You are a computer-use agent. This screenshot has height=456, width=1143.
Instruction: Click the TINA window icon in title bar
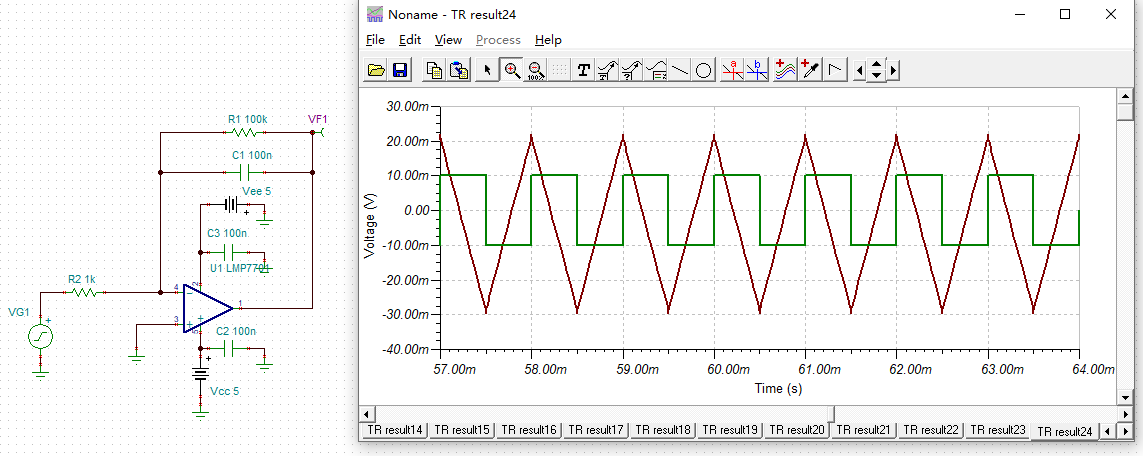click(375, 14)
